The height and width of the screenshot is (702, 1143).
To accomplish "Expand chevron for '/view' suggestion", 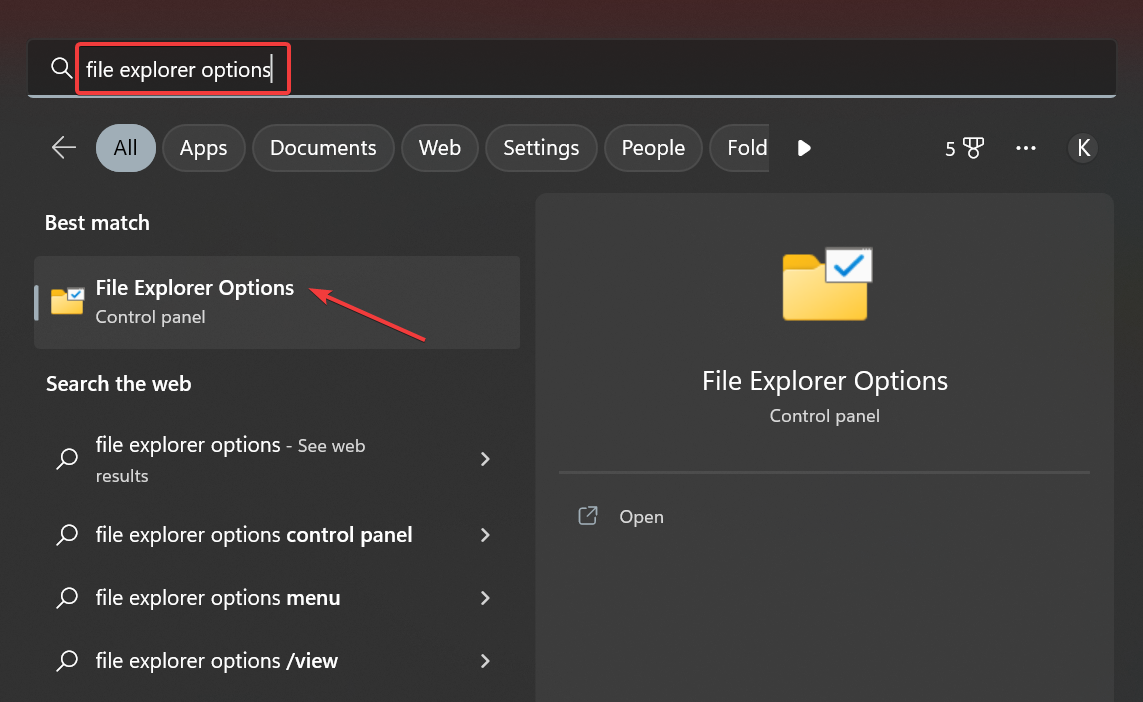I will [x=485, y=660].
